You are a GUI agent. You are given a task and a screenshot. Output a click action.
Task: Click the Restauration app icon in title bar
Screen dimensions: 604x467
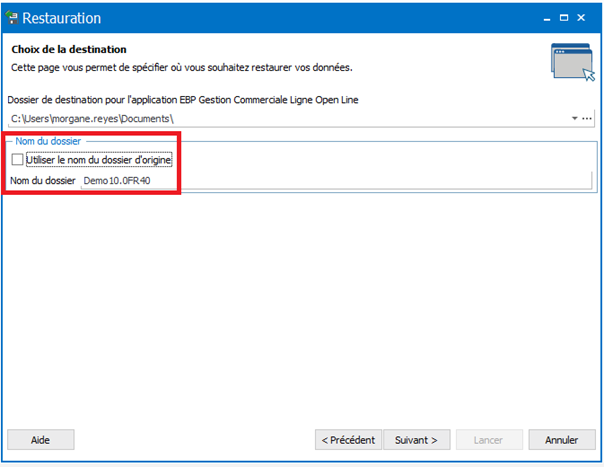12,18
